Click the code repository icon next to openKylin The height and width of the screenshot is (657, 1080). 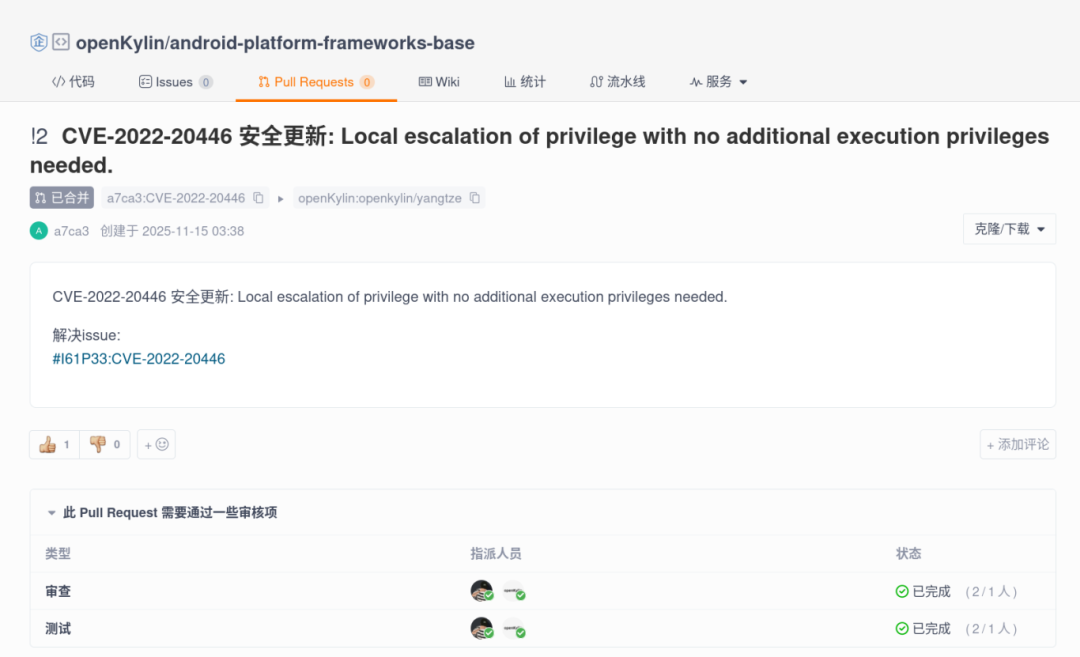point(61,42)
